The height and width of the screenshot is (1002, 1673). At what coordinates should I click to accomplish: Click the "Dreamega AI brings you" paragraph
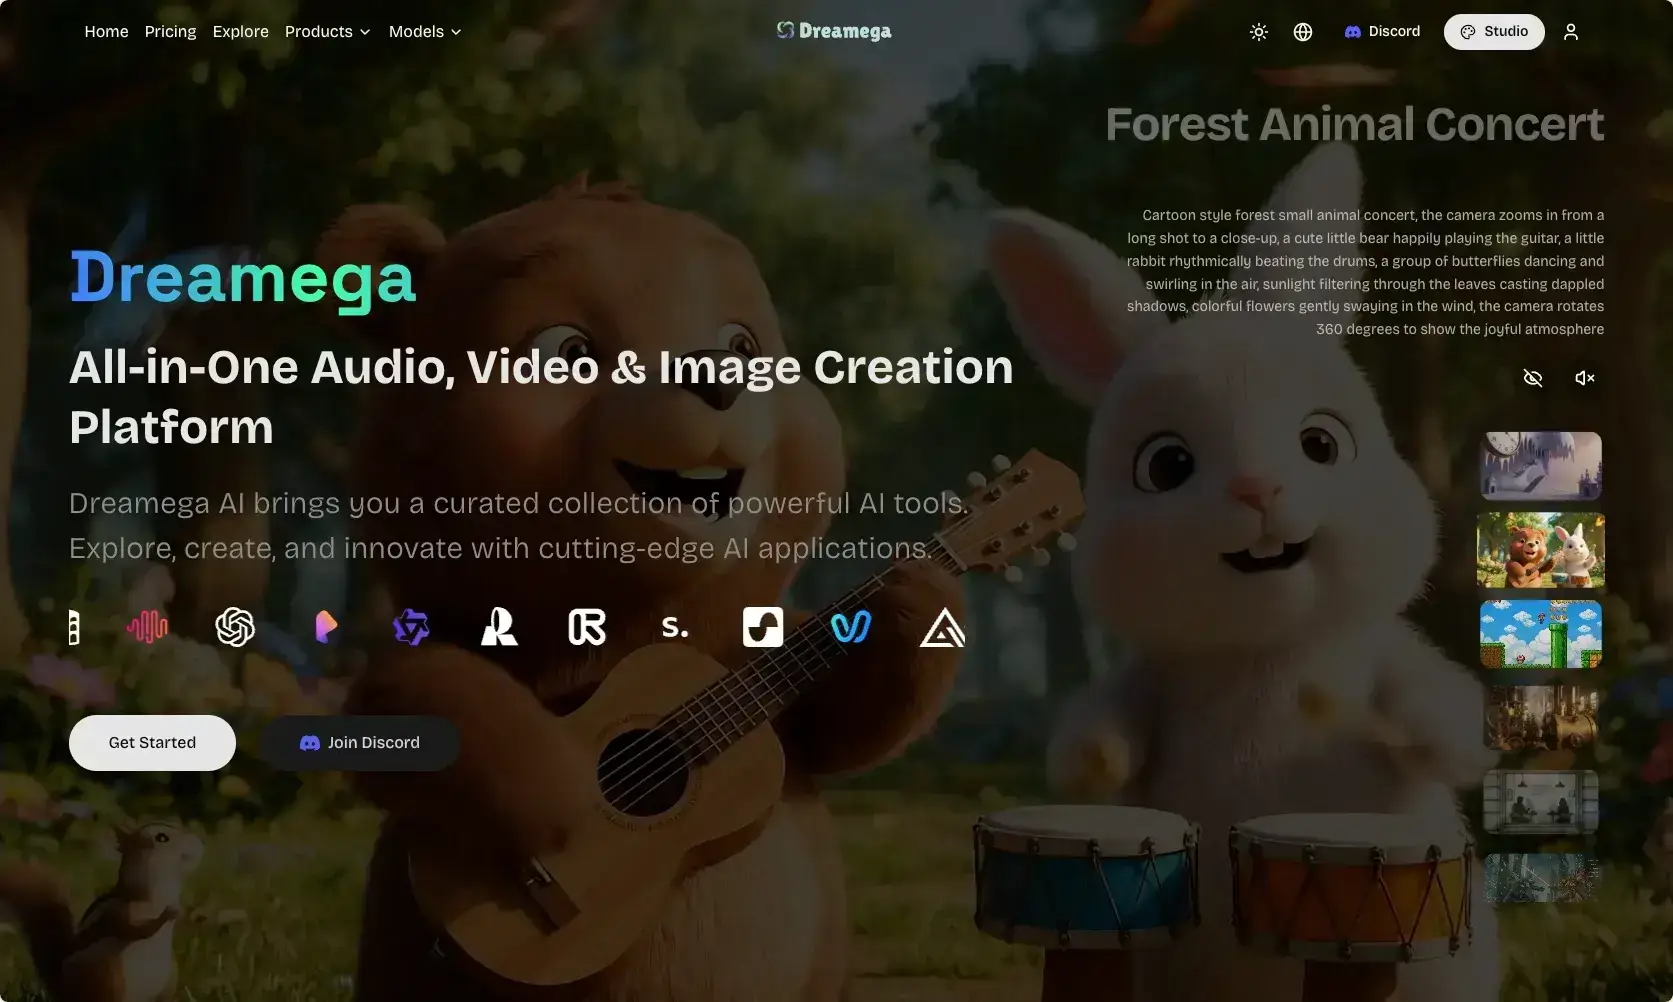click(519, 526)
